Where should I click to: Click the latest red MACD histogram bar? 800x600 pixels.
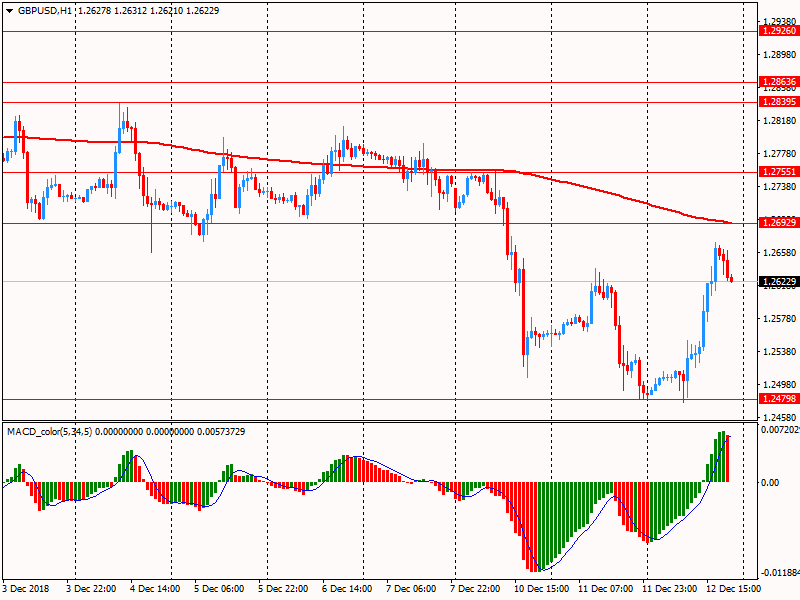coord(727,459)
